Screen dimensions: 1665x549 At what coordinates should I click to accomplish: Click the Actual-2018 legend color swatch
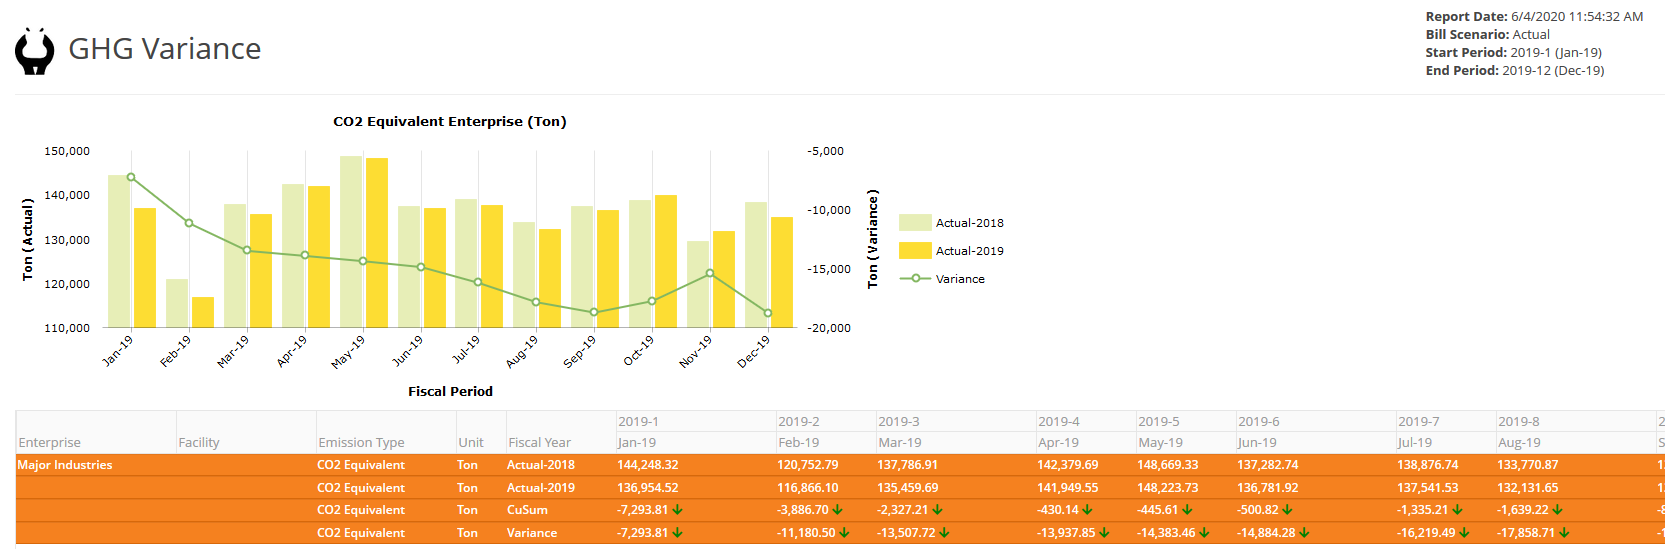pos(915,223)
